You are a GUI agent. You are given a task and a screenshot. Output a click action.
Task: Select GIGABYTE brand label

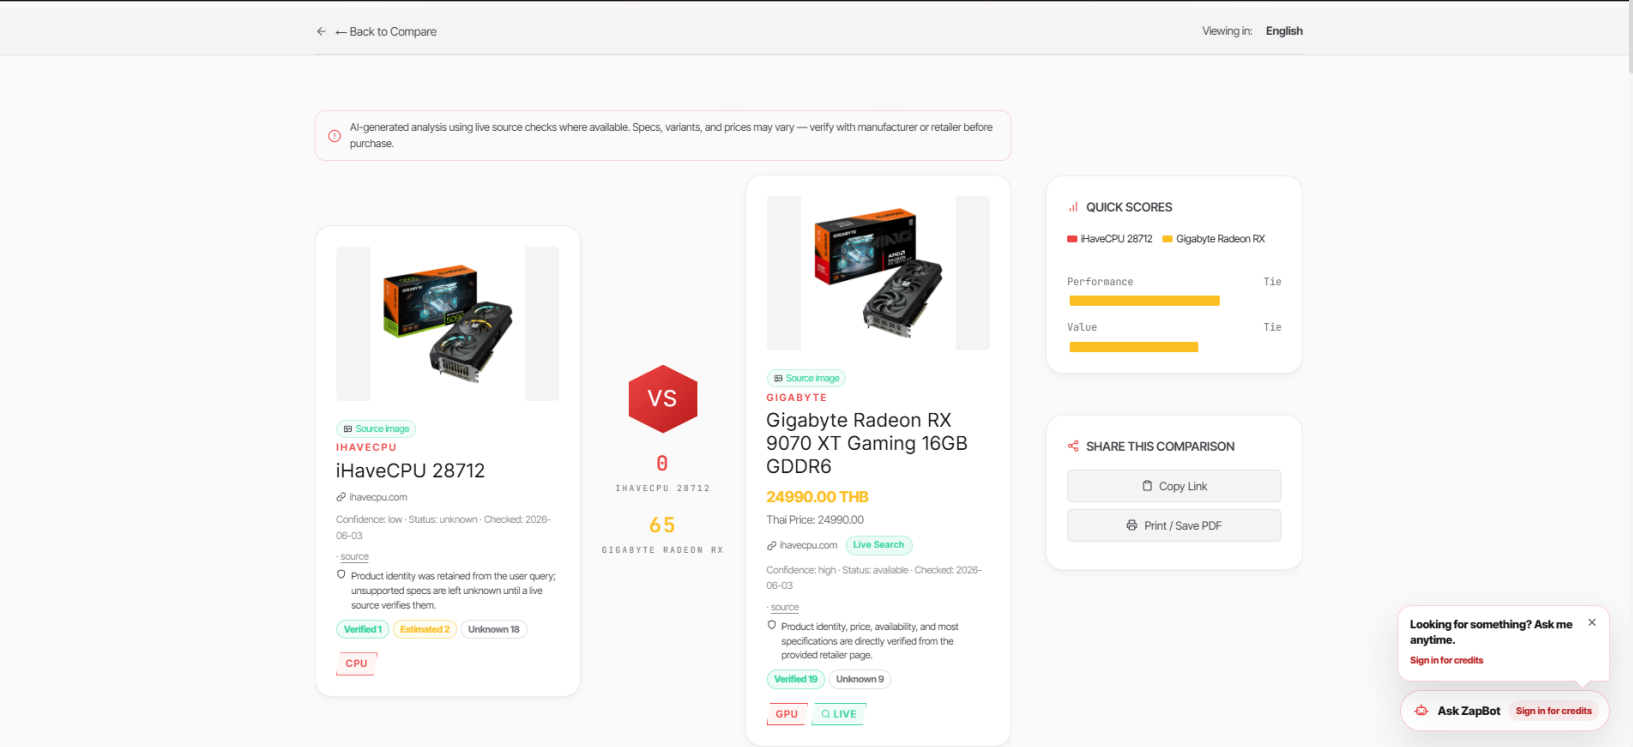797,398
